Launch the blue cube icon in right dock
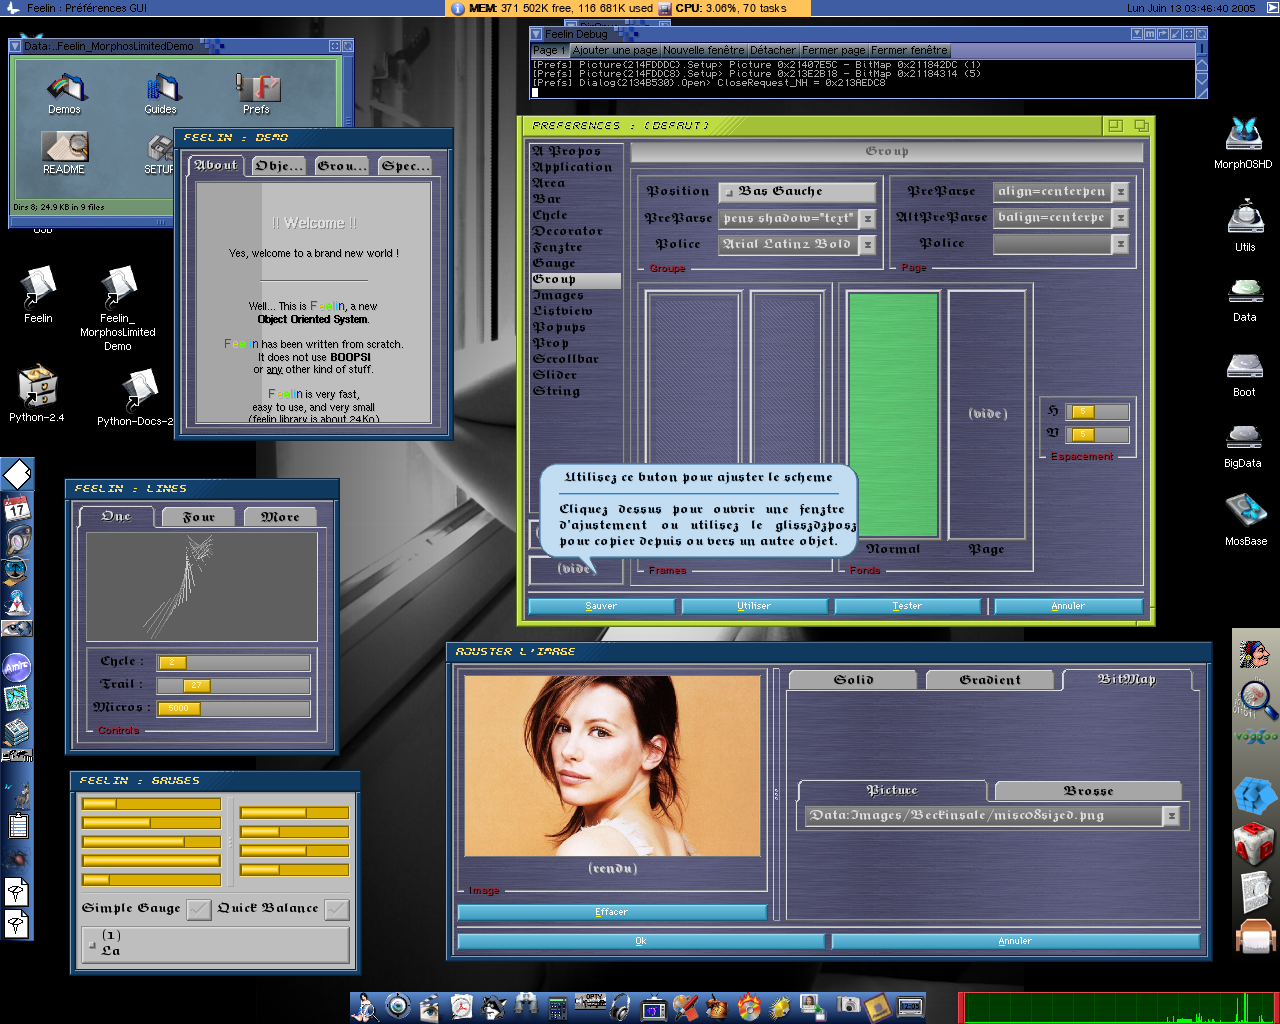The height and width of the screenshot is (1024, 1280). pos(1255,796)
